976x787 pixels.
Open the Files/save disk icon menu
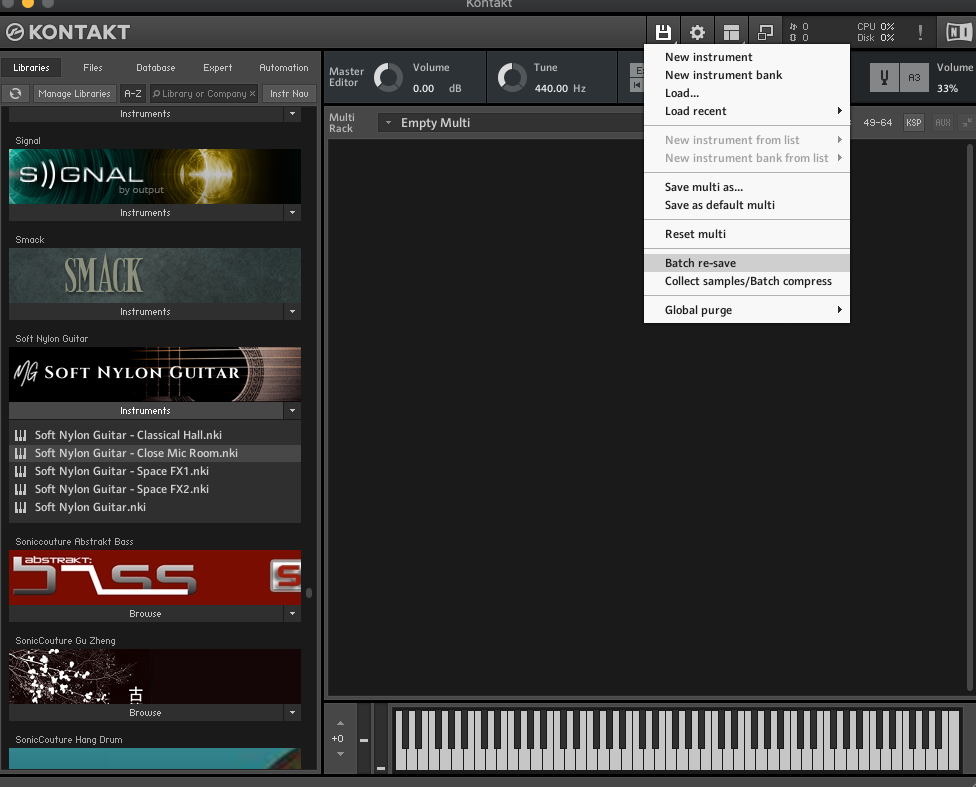pos(663,32)
